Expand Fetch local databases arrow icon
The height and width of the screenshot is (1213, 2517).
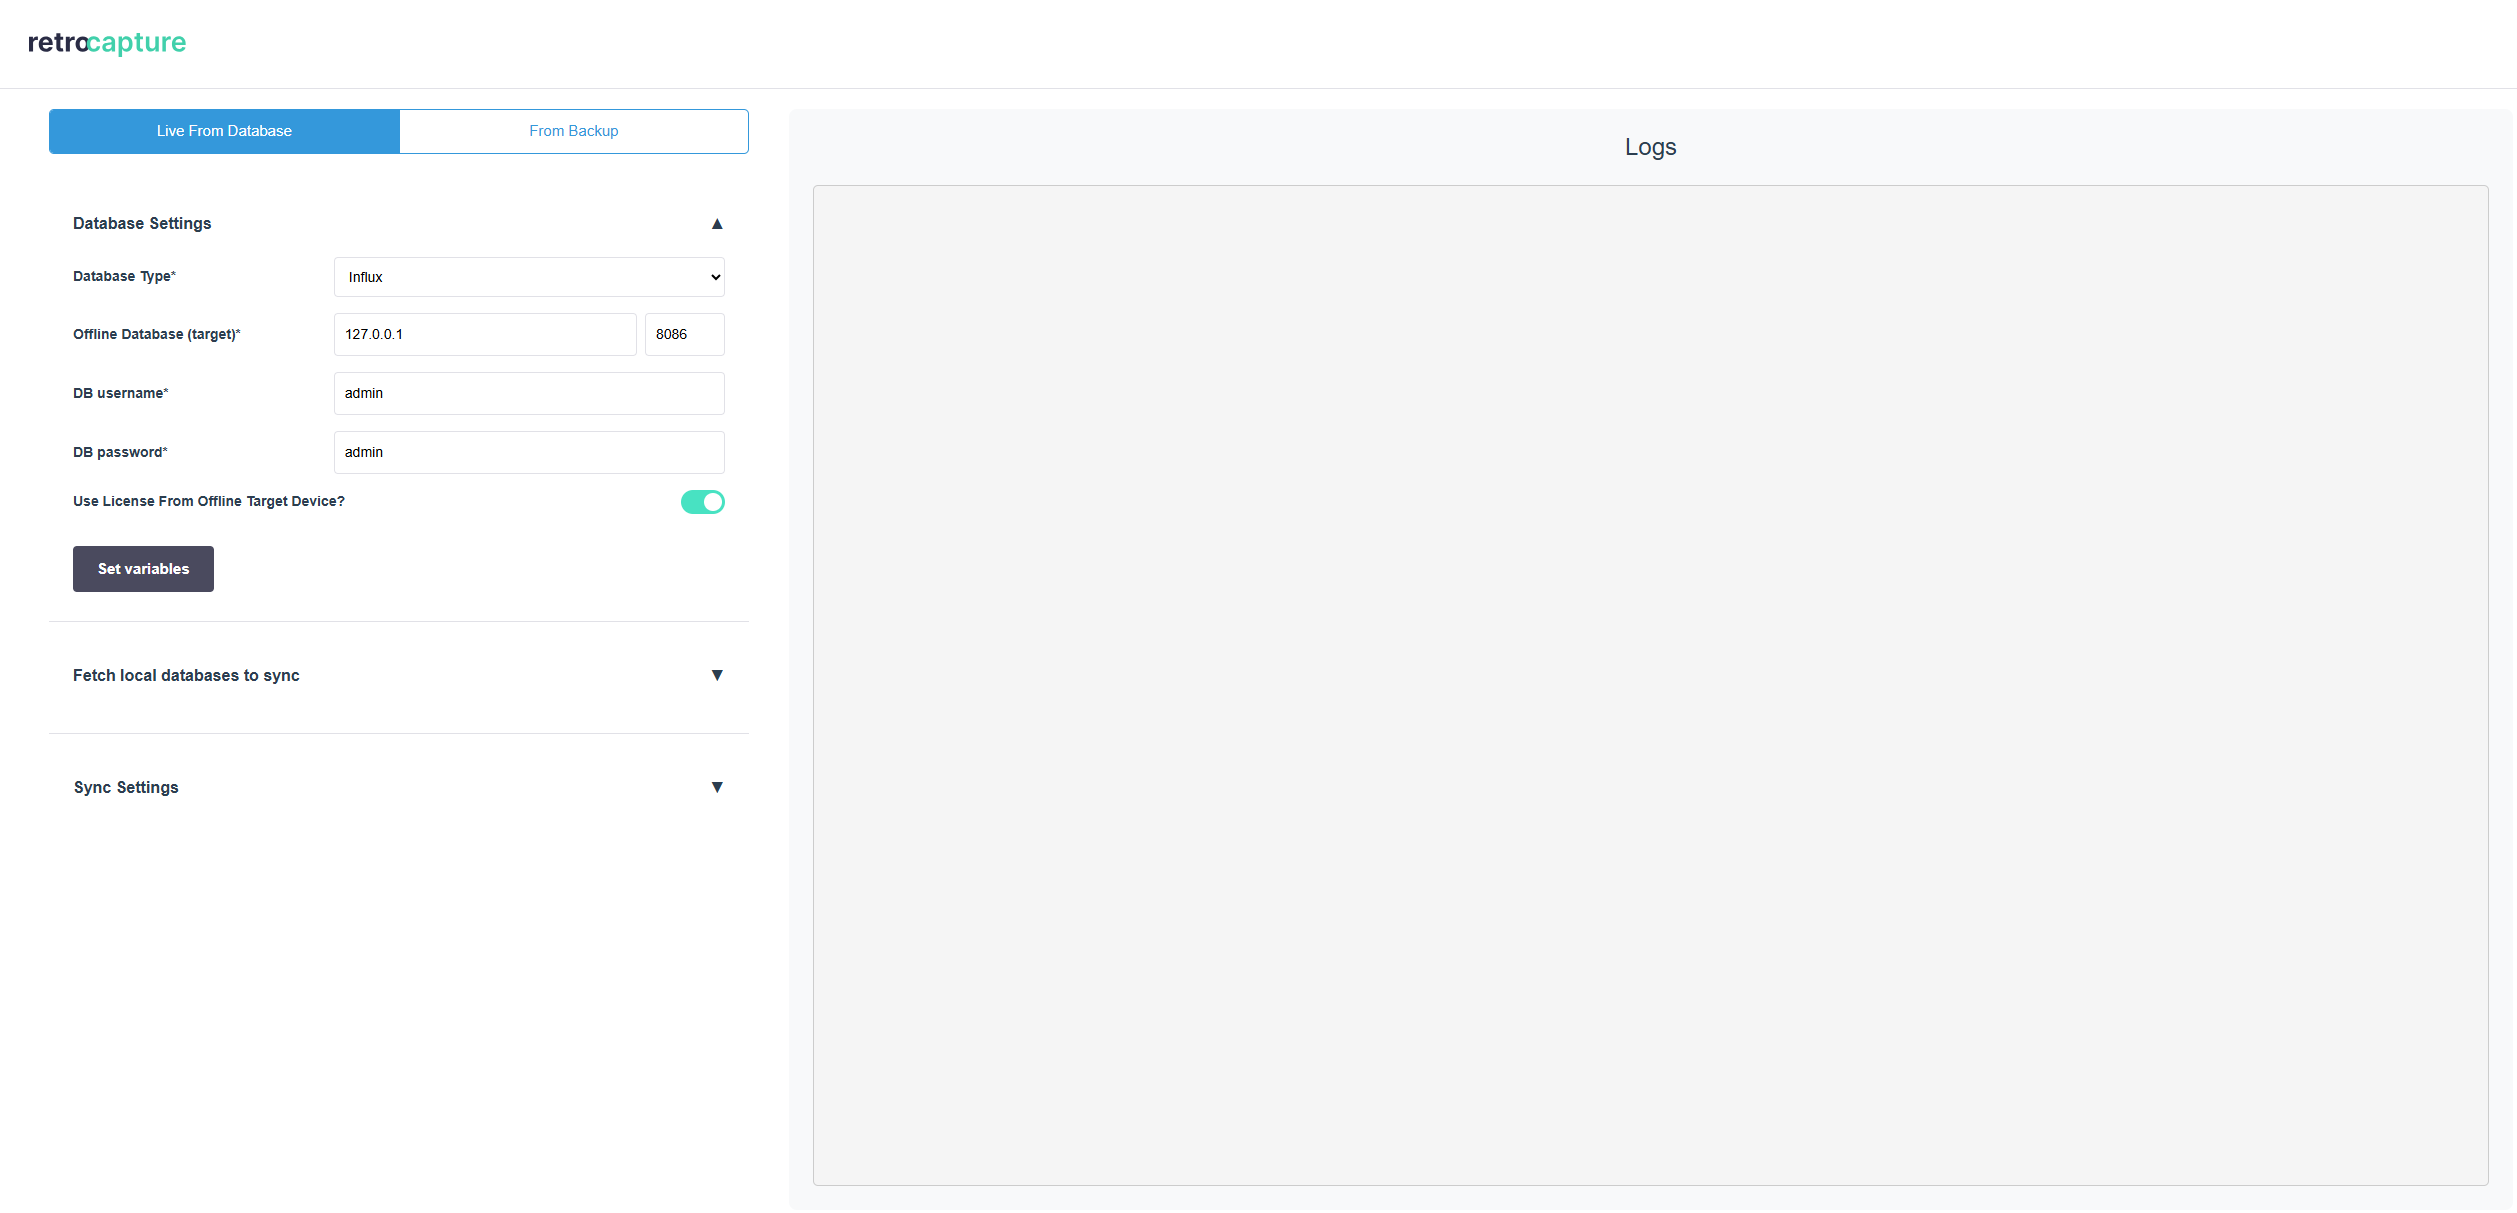717,676
